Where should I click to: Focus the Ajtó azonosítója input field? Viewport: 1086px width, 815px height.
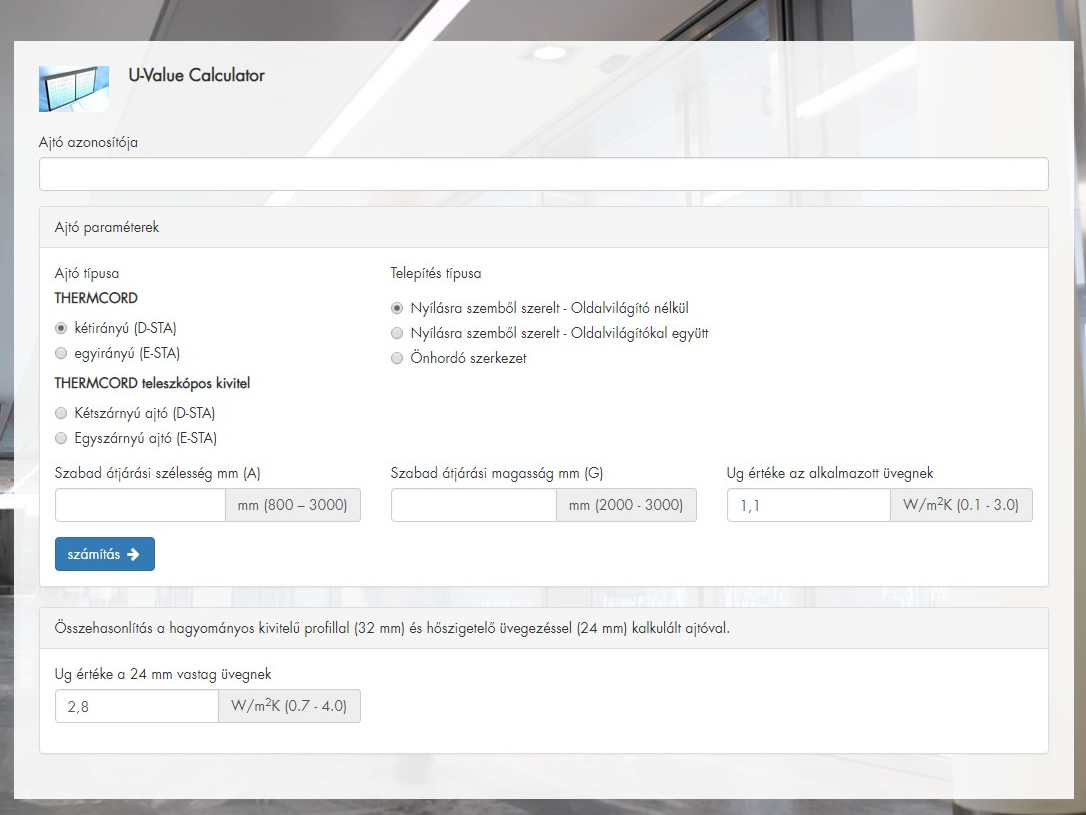coord(544,174)
